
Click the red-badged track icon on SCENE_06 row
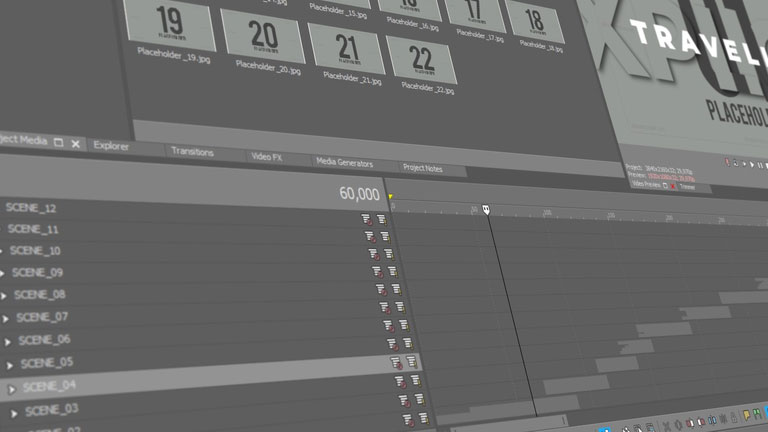(388, 326)
